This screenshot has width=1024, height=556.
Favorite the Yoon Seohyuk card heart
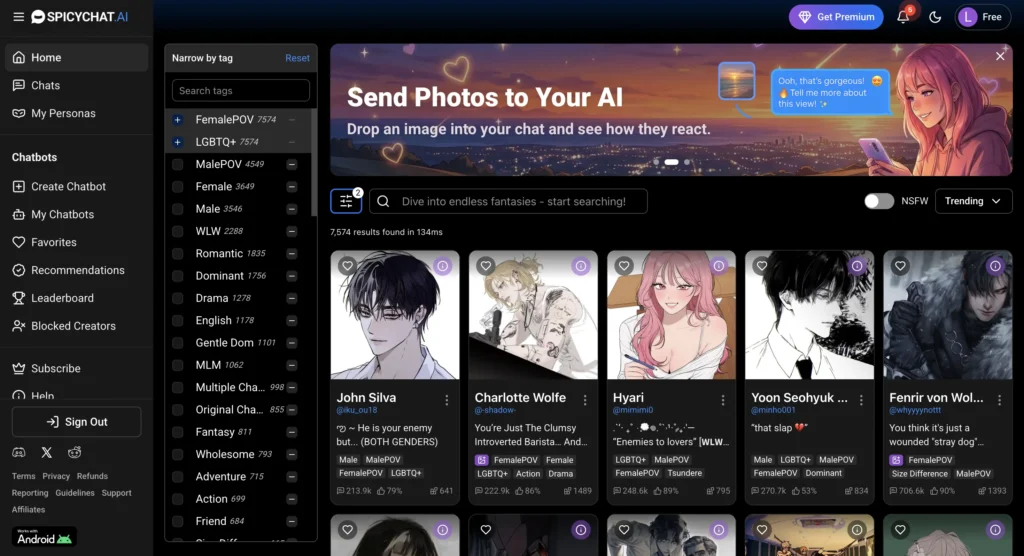point(761,266)
